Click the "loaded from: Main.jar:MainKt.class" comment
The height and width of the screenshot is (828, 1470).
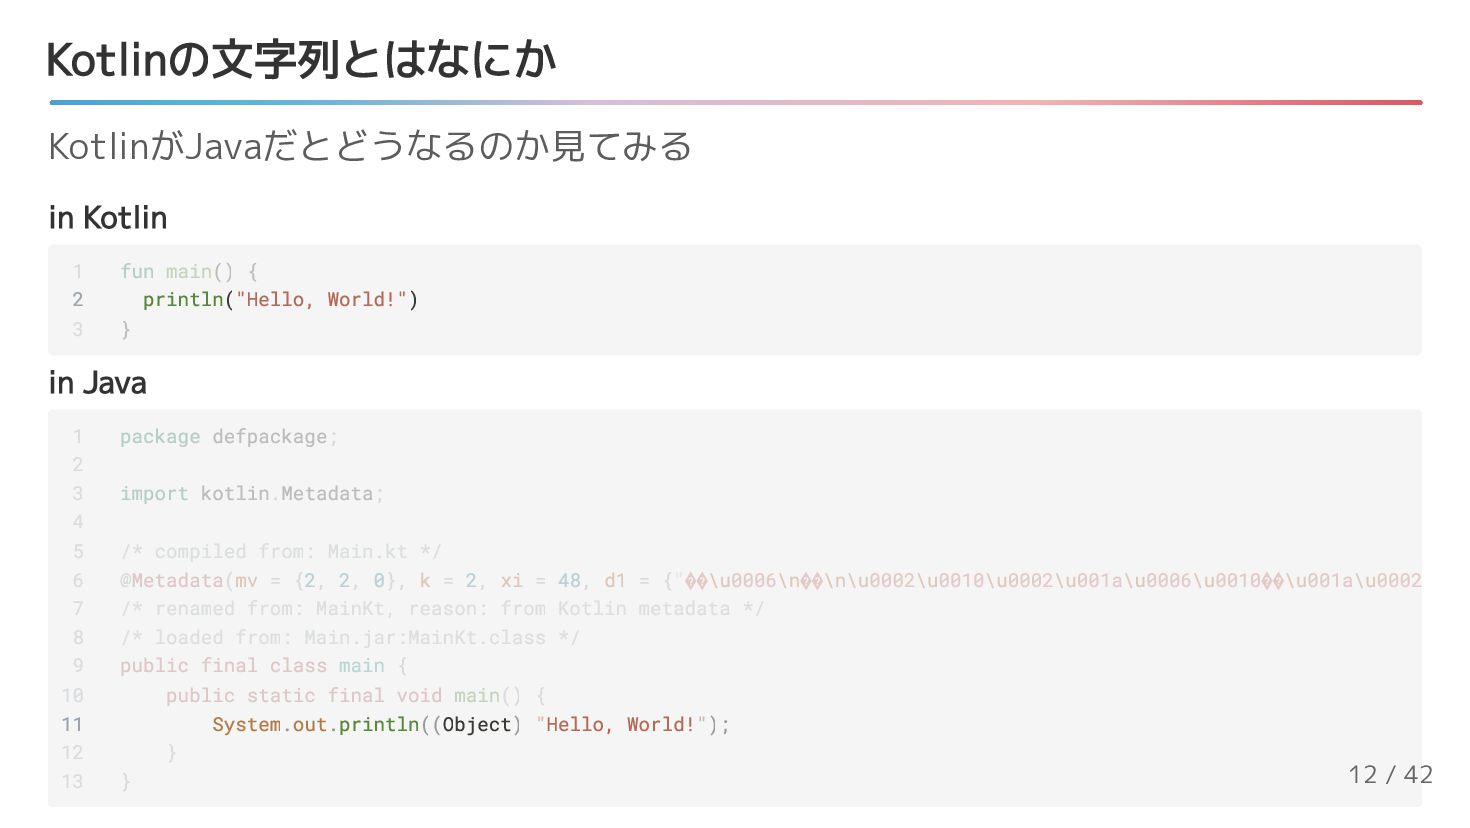click(x=350, y=638)
